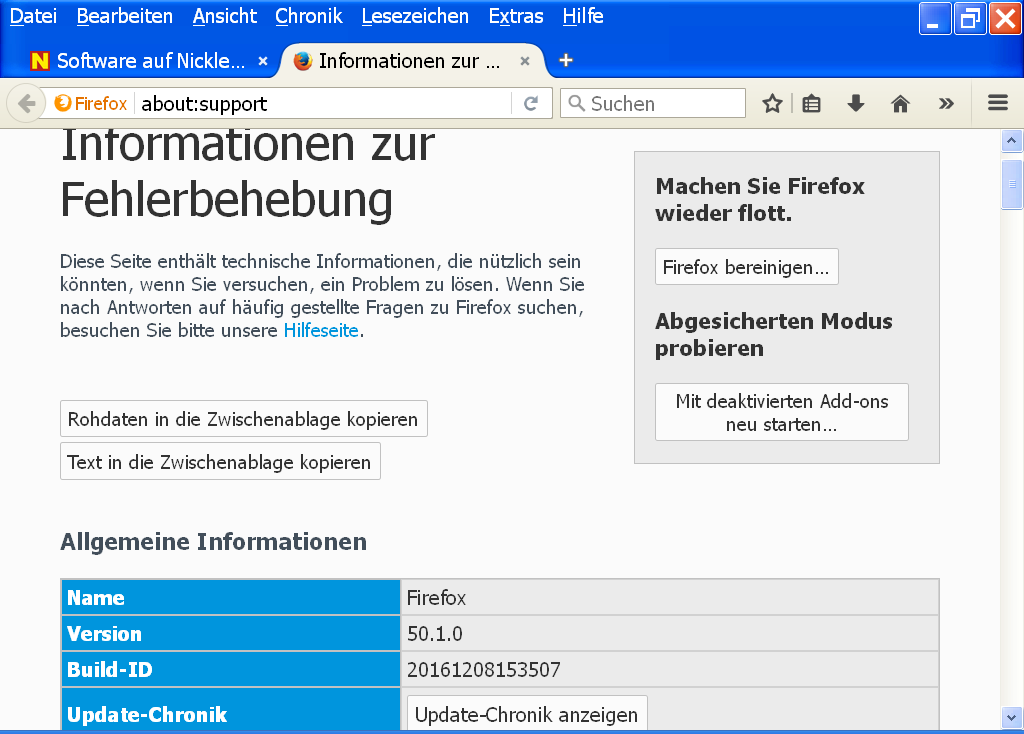Close the Informationen zur tab
The height and width of the screenshot is (734, 1024).
[525, 61]
